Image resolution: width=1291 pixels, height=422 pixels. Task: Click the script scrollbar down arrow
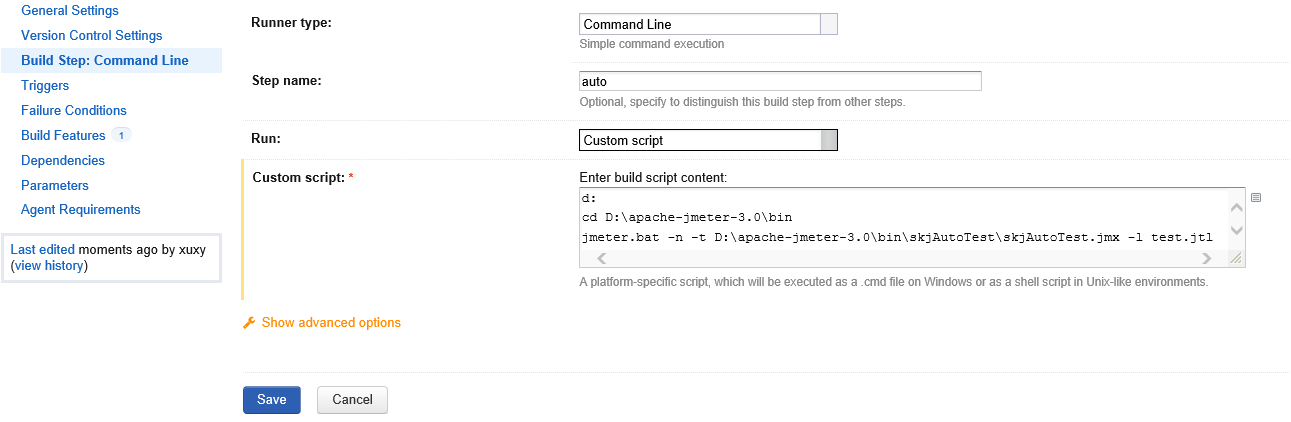[x=1236, y=231]
